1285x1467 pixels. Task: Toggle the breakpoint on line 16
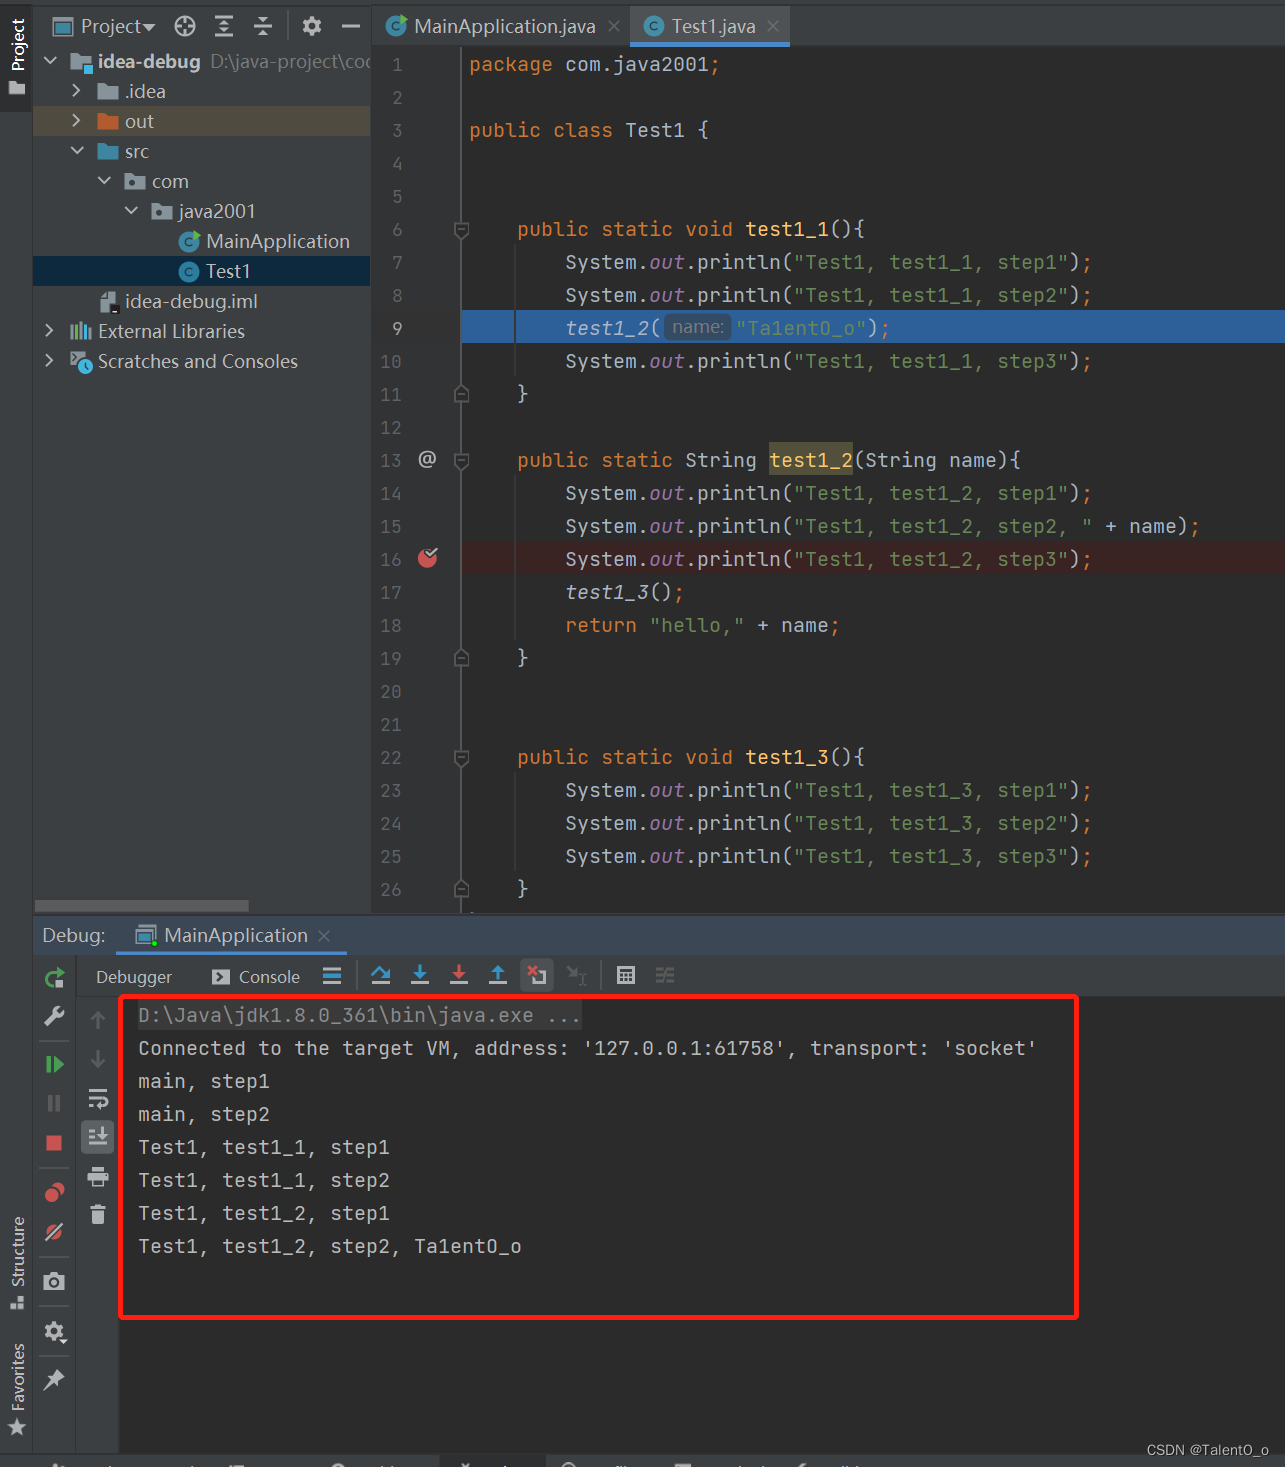tap(428, 558)
